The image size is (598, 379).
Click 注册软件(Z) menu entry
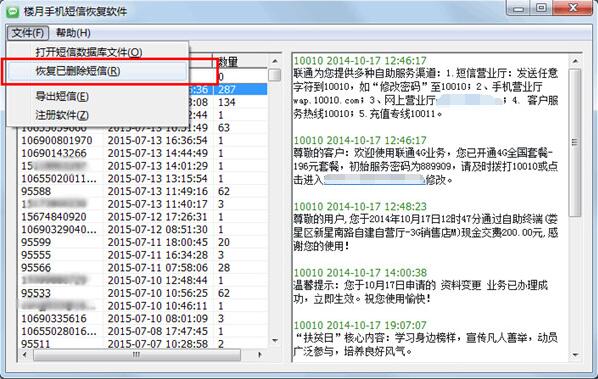click(62, 115)
